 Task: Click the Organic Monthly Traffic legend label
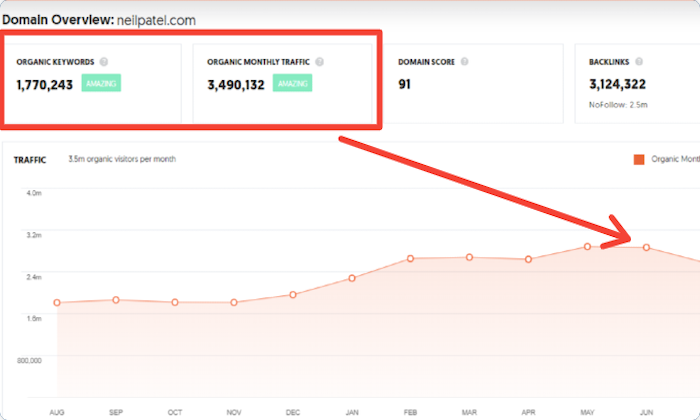[675, 159]
